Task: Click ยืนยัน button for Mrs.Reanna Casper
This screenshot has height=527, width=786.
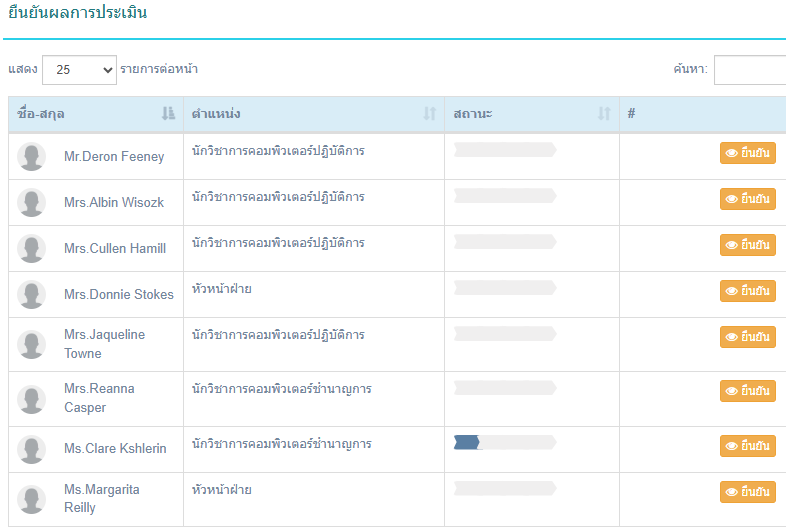Action: 748,391
